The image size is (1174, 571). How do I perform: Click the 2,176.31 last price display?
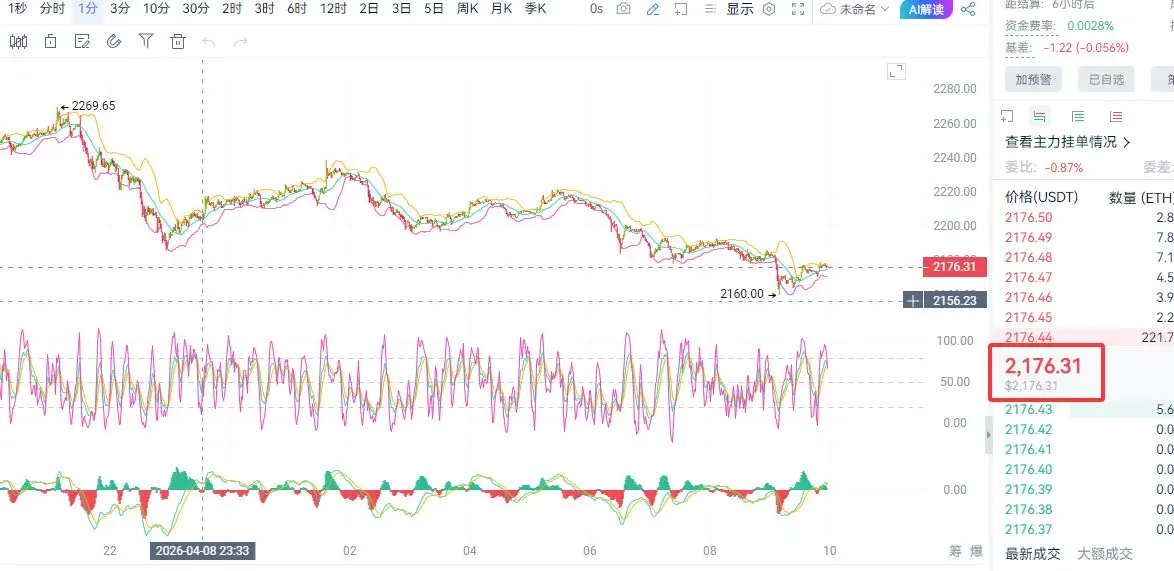1043,366
